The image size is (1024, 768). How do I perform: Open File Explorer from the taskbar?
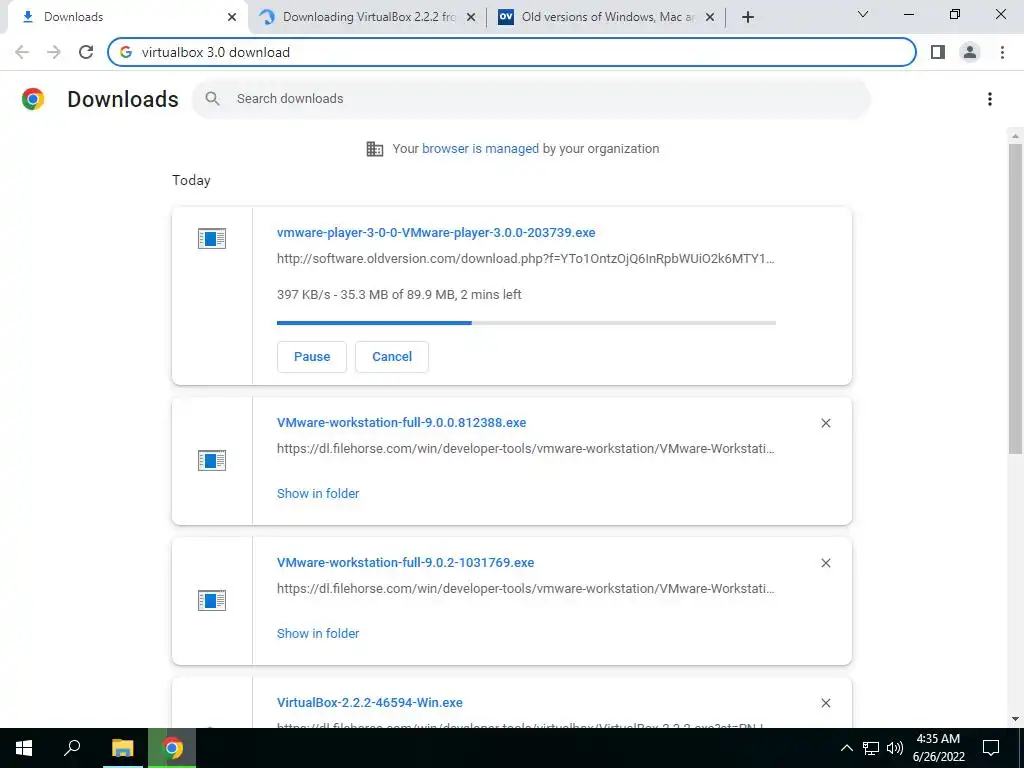pyautogui.click(x=122, y=748)
